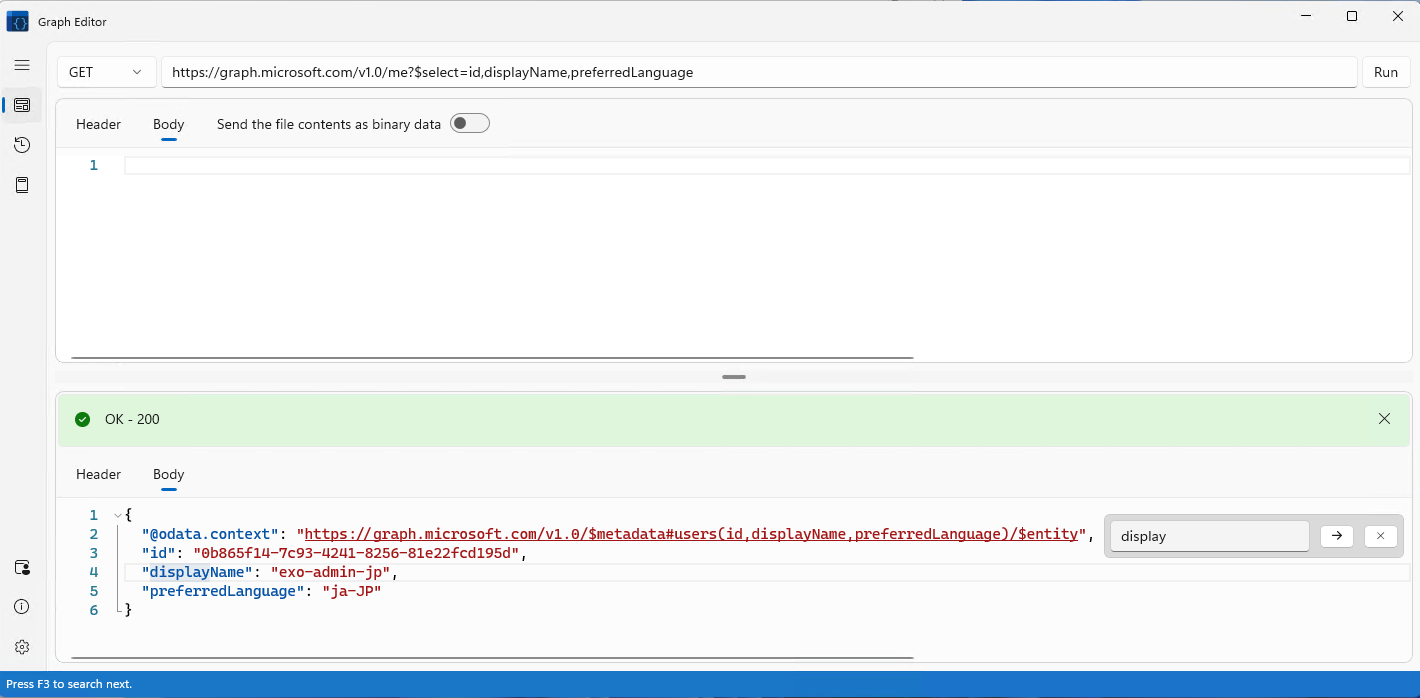This screenshot has width=1420, height=698.
Task: Maximize the Graph Editor window
Action: pyautogui.click(x=1352, y=16)
